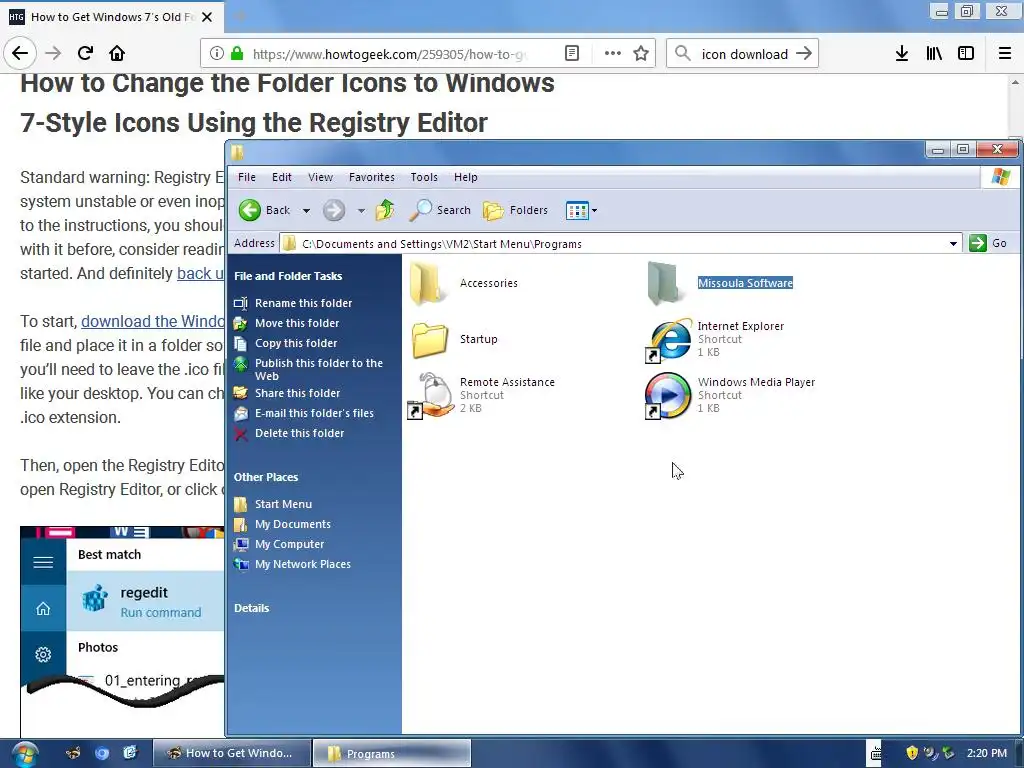This screenshot has height=768, width=1024.
Task: Select the Missoula Software folder icon
Action: point(665,283)
